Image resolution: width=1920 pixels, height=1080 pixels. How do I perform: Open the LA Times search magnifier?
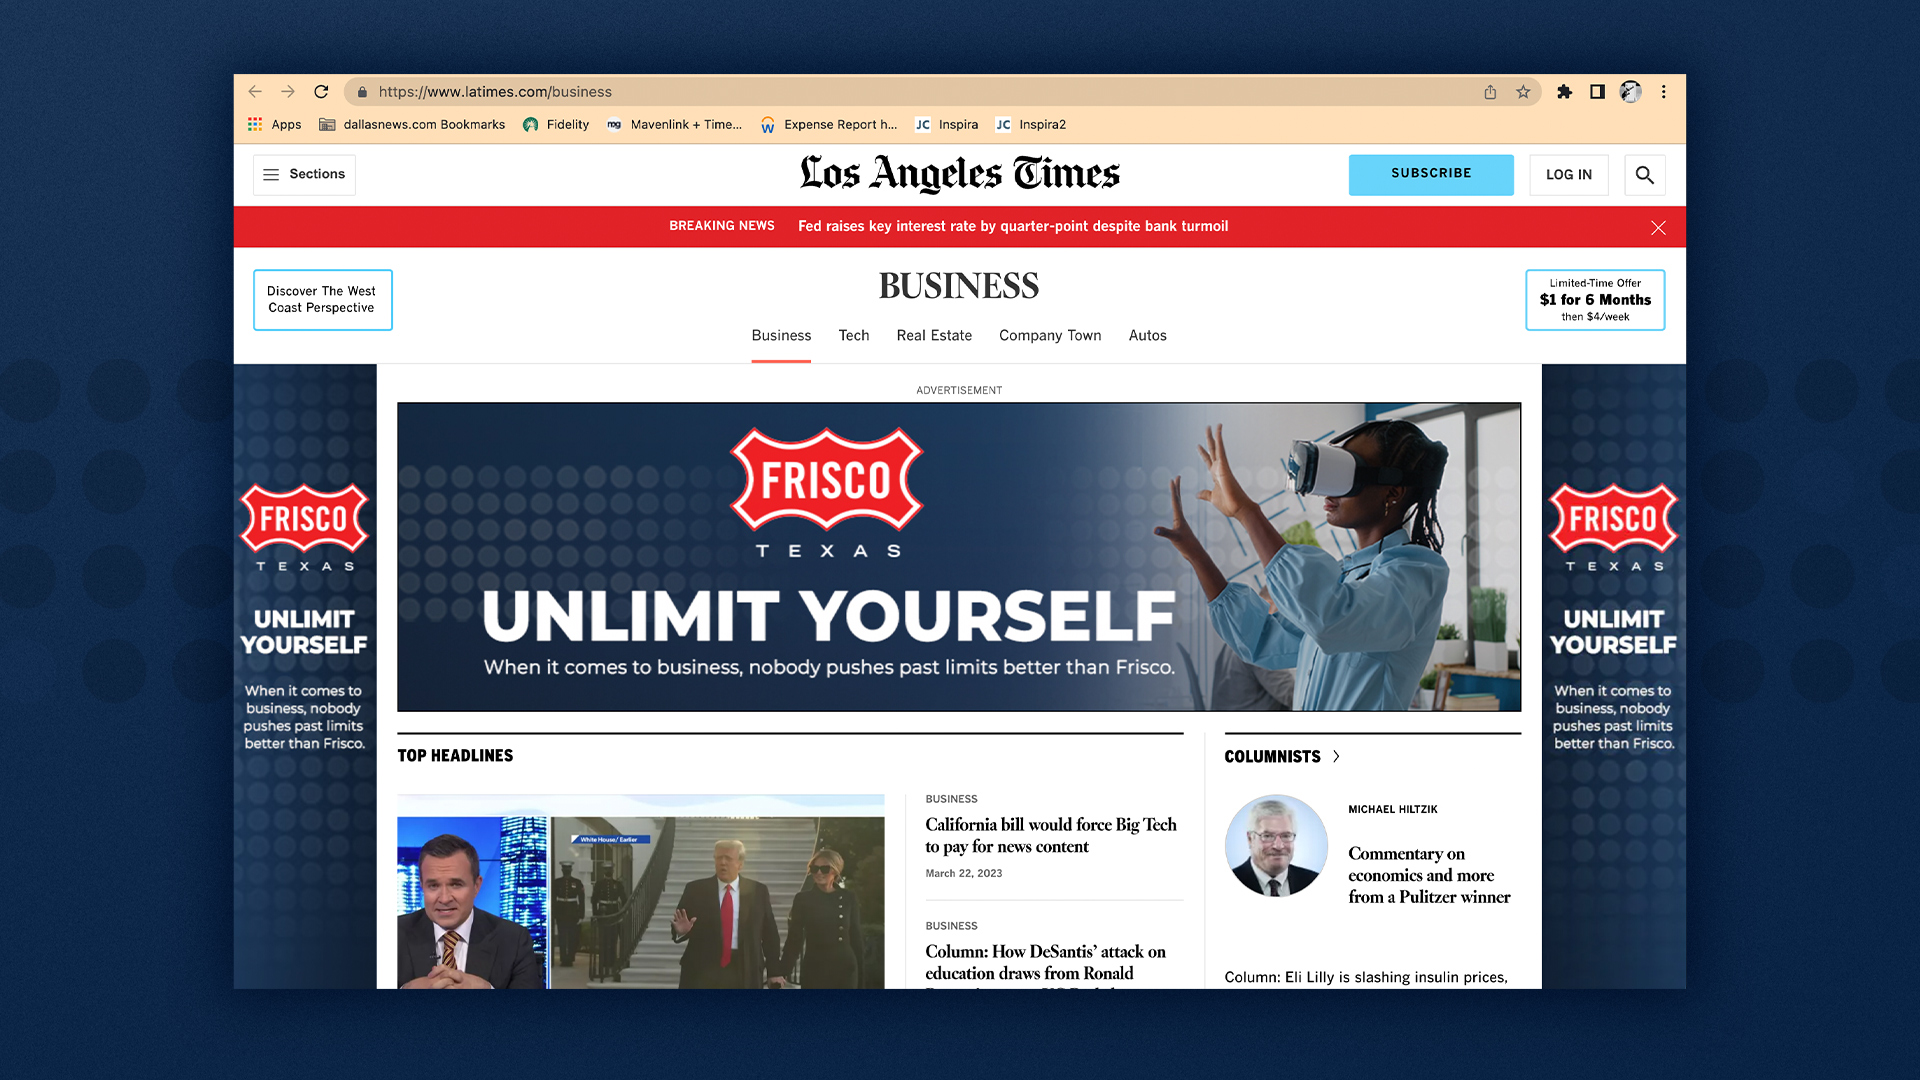click(1644, 175)
